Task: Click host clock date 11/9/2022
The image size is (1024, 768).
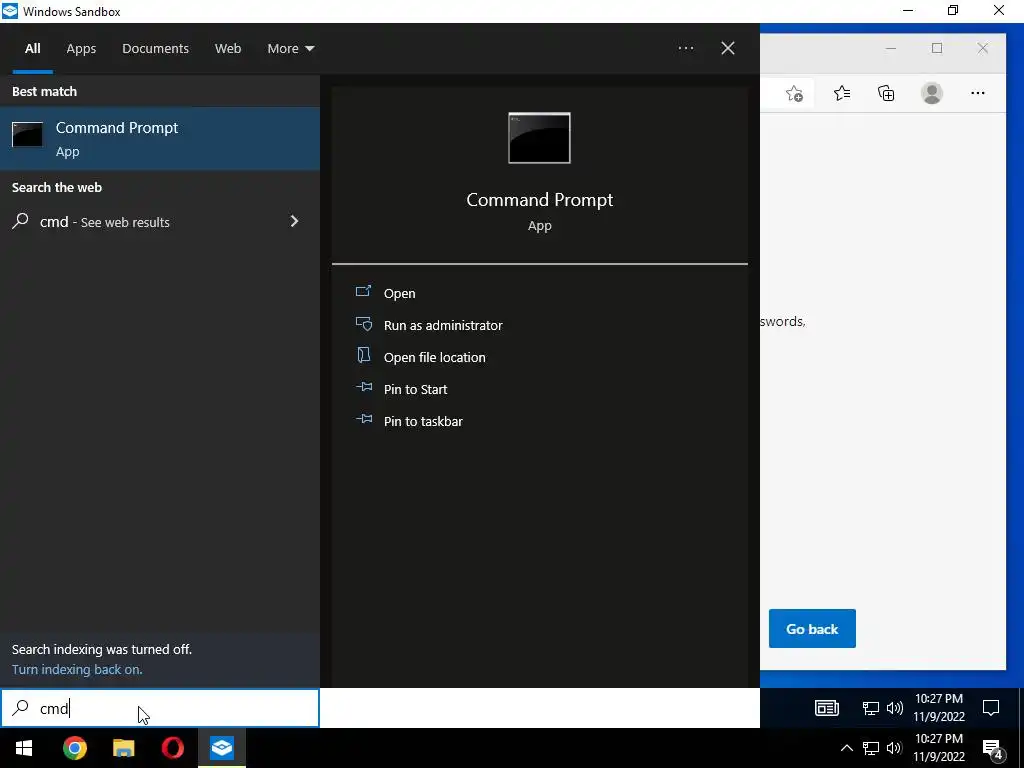Action: click(938, 756)
